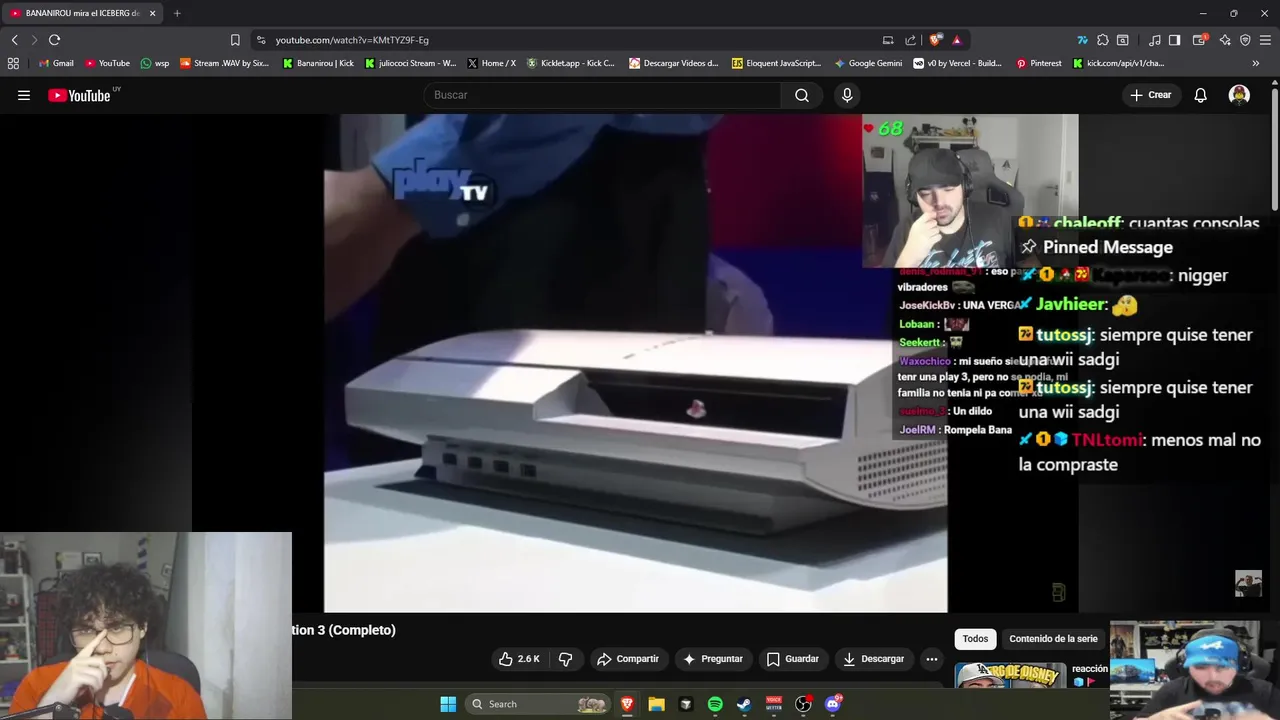Go back to the previous page

tap(14, 40)
